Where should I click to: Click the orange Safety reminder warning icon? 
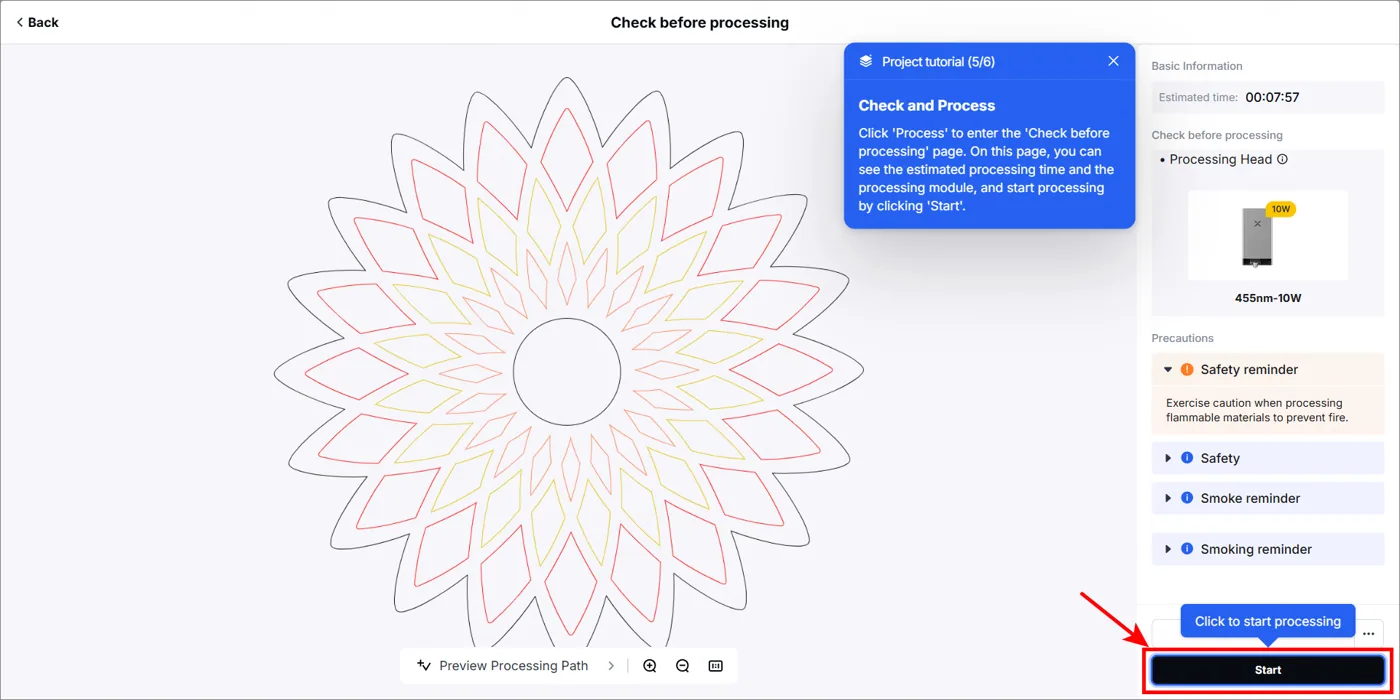[1187, 369]
